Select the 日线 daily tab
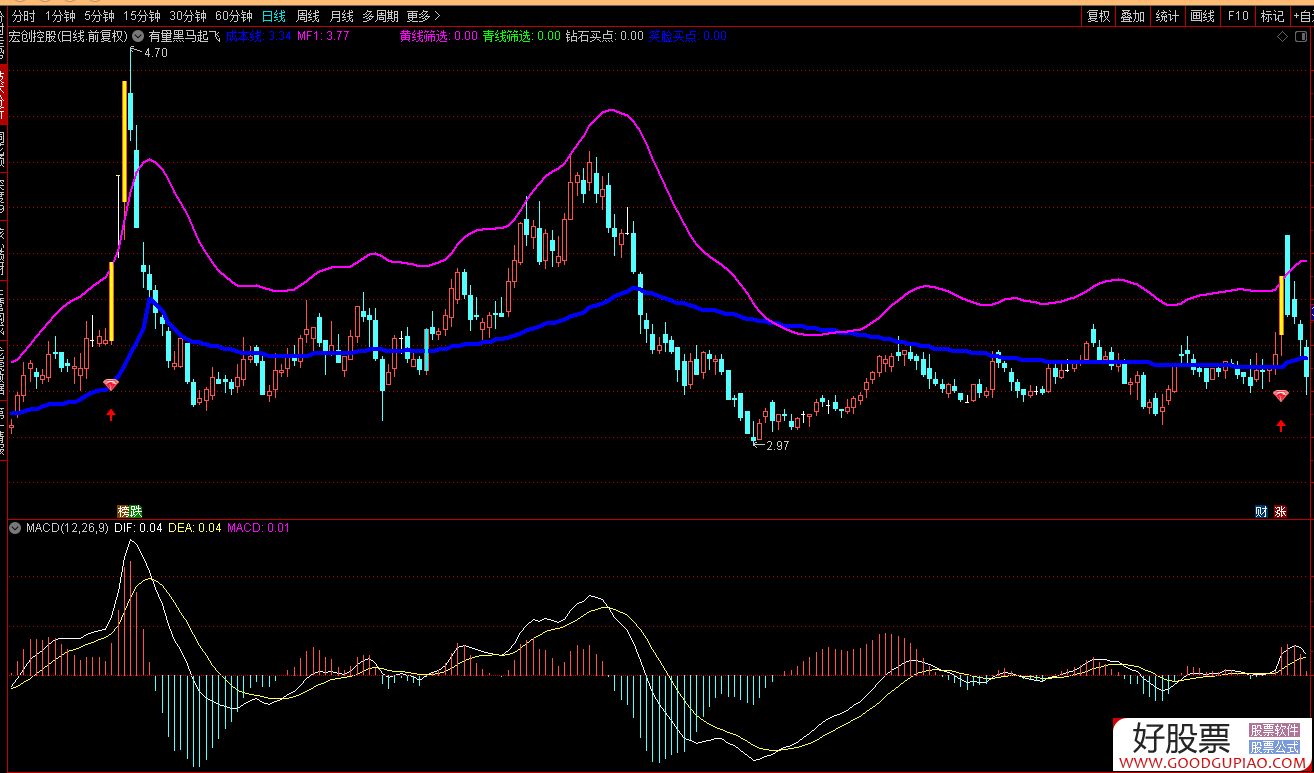This screenshot has height=773, width=1314. 273,16
